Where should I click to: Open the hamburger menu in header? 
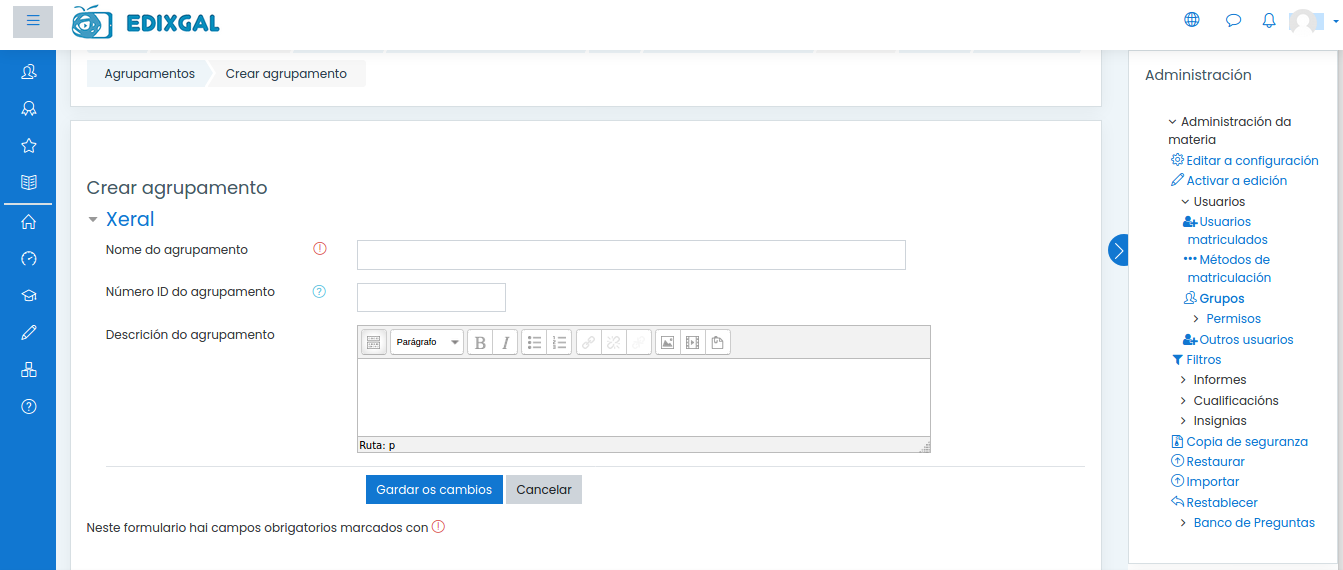pos(33,21)
